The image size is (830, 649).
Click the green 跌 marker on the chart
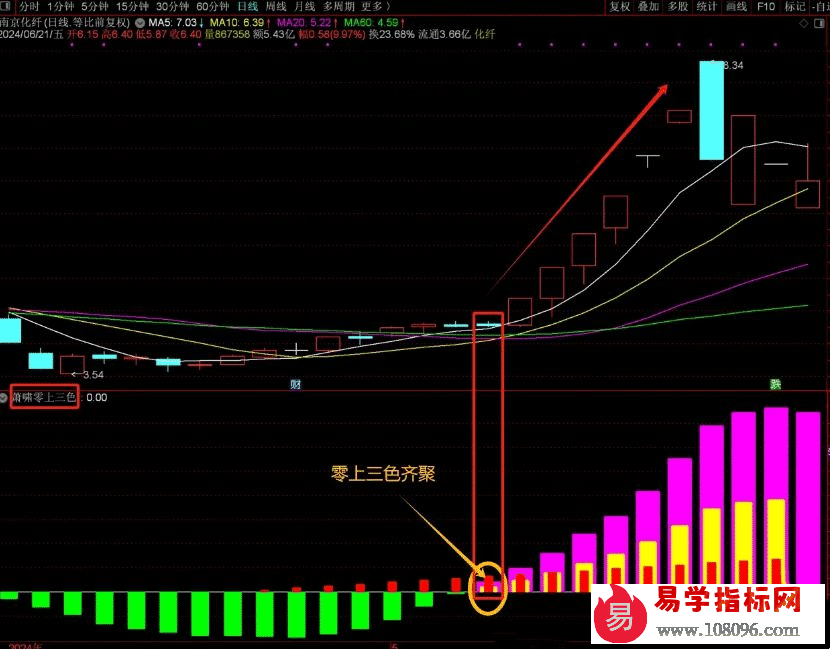(x=775, y=385)
